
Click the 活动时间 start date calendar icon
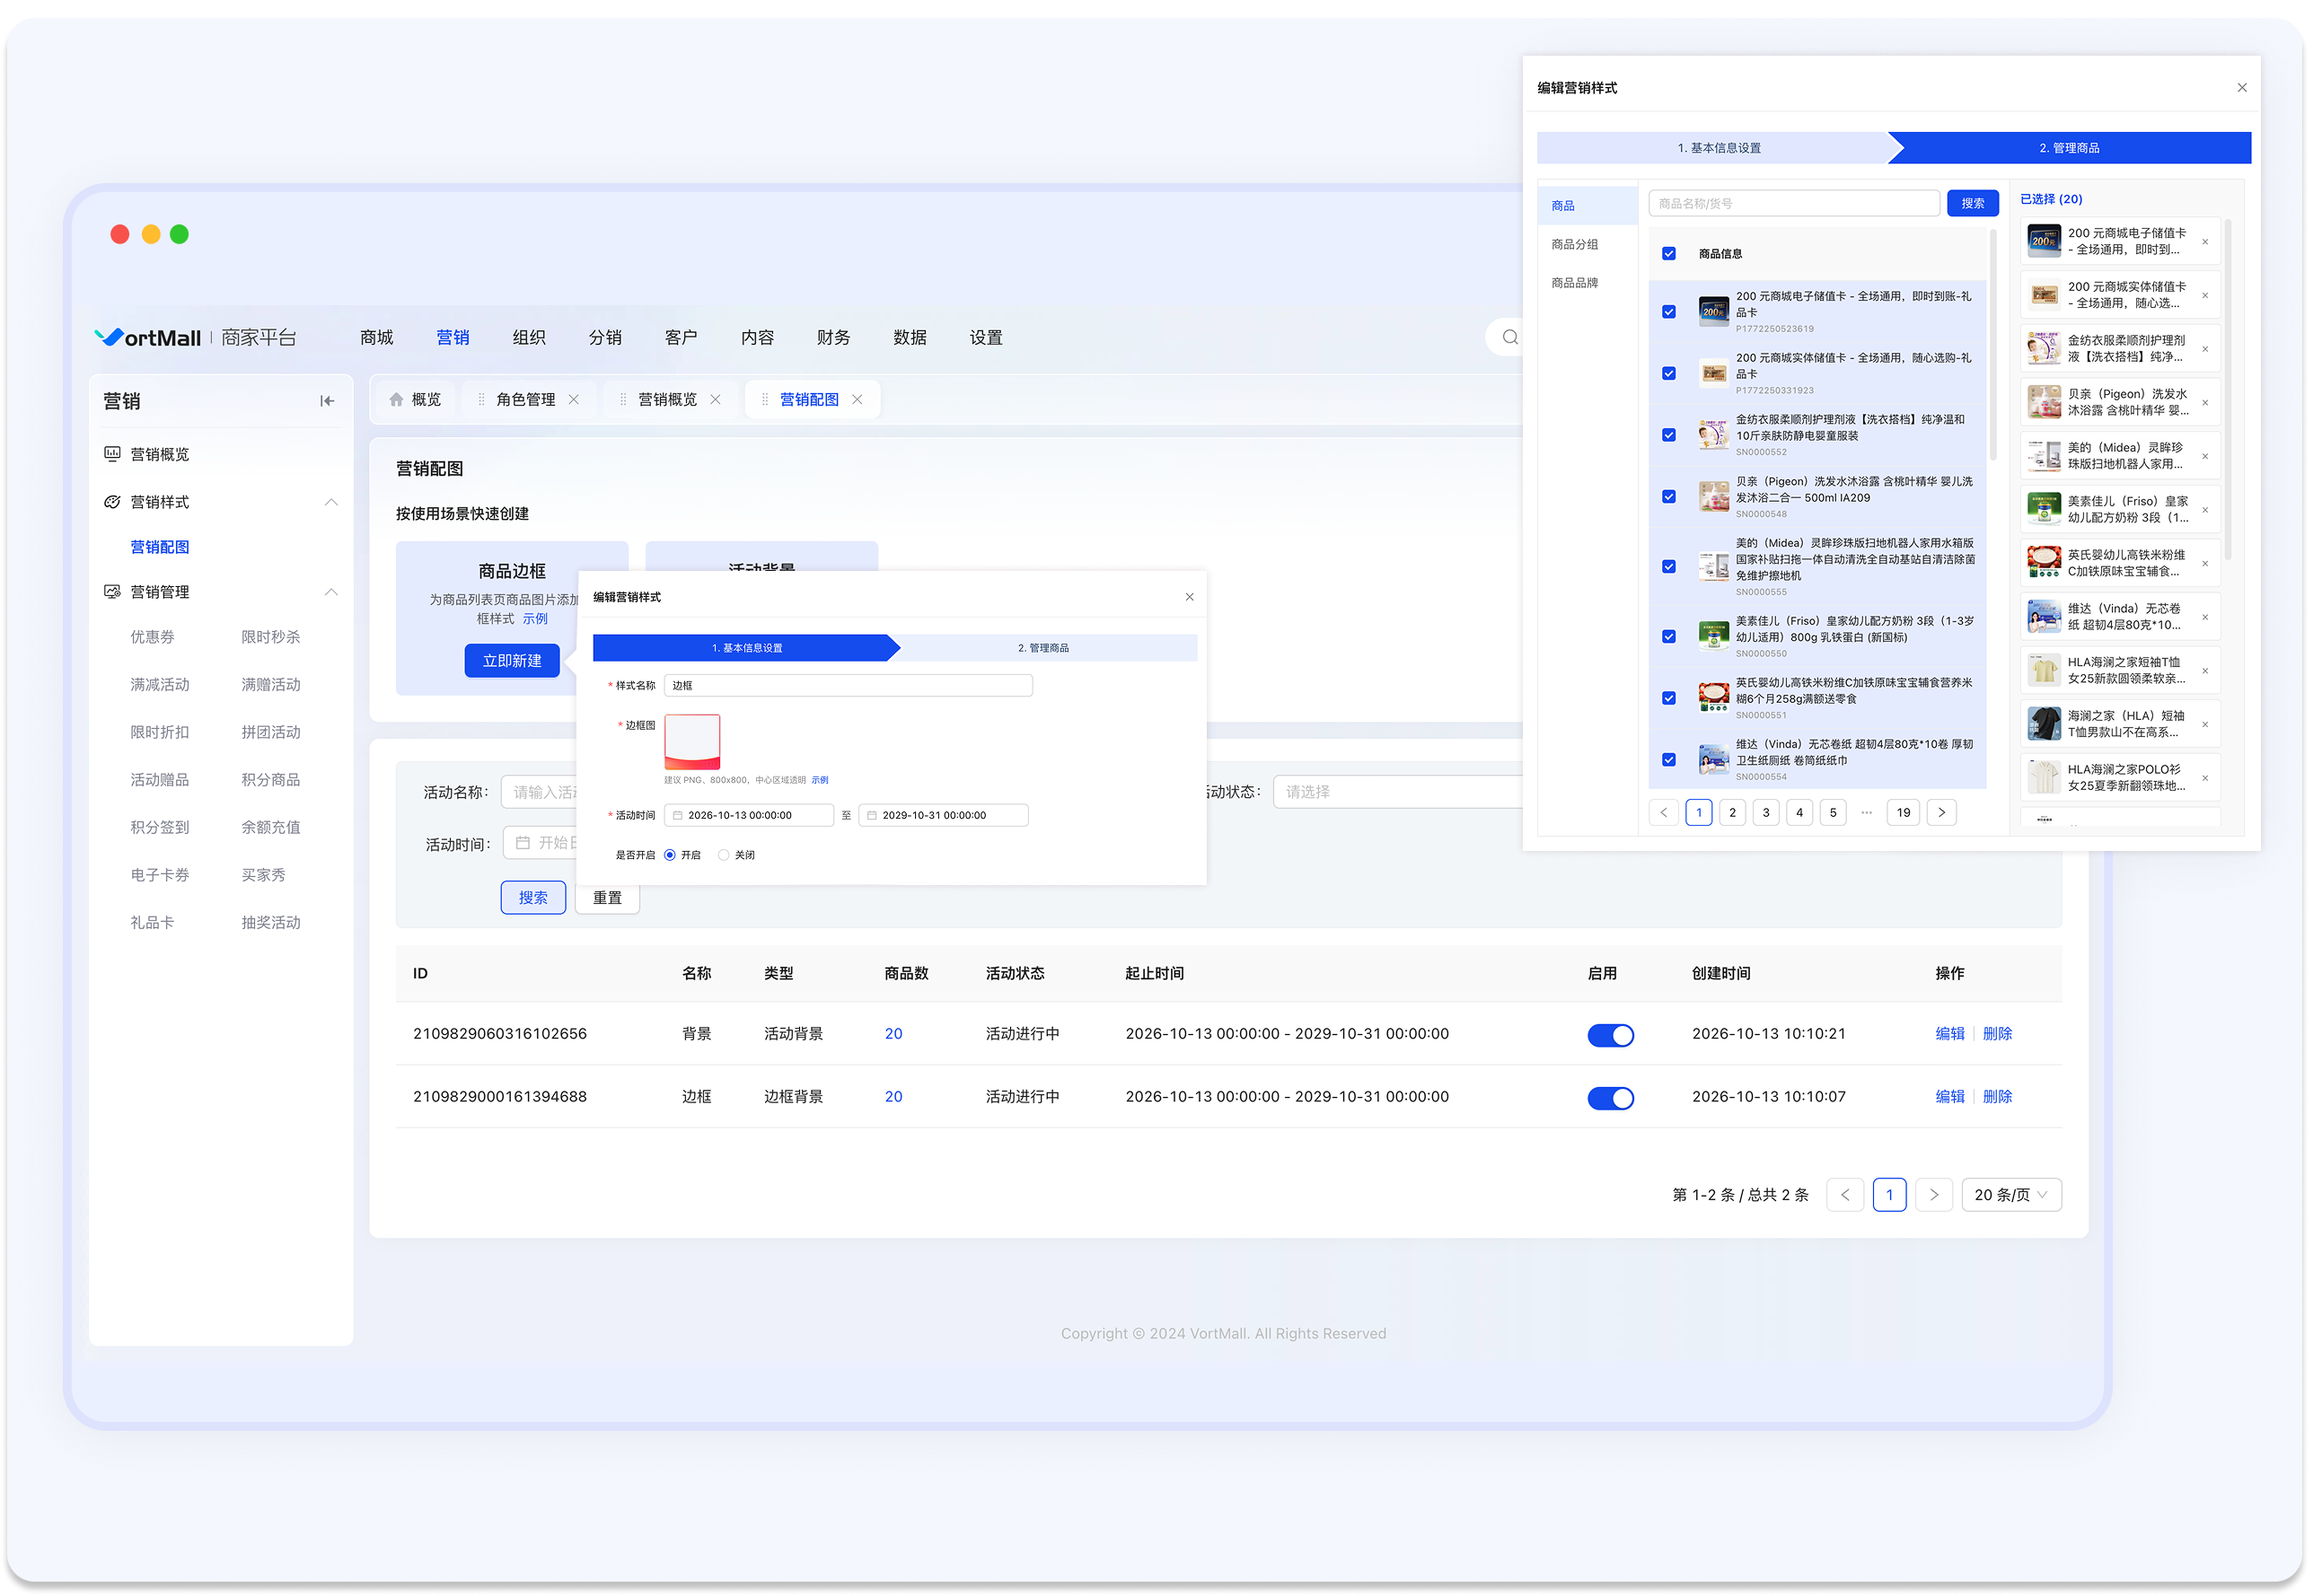pos(678,816)
